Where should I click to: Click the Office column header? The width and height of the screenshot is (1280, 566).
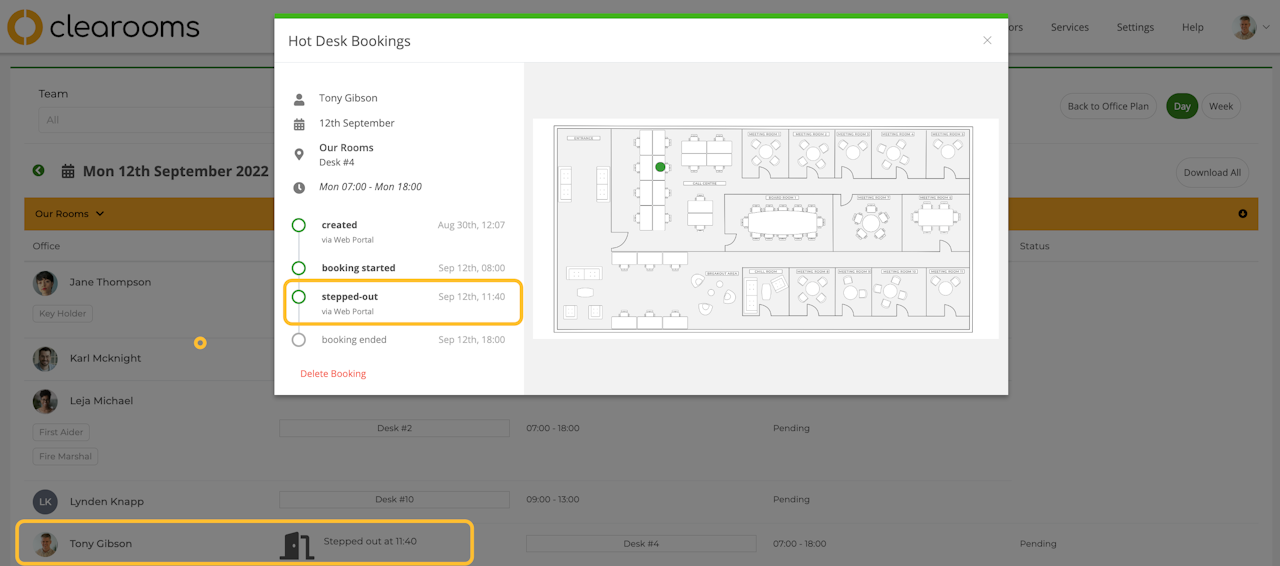coord(46,246)
